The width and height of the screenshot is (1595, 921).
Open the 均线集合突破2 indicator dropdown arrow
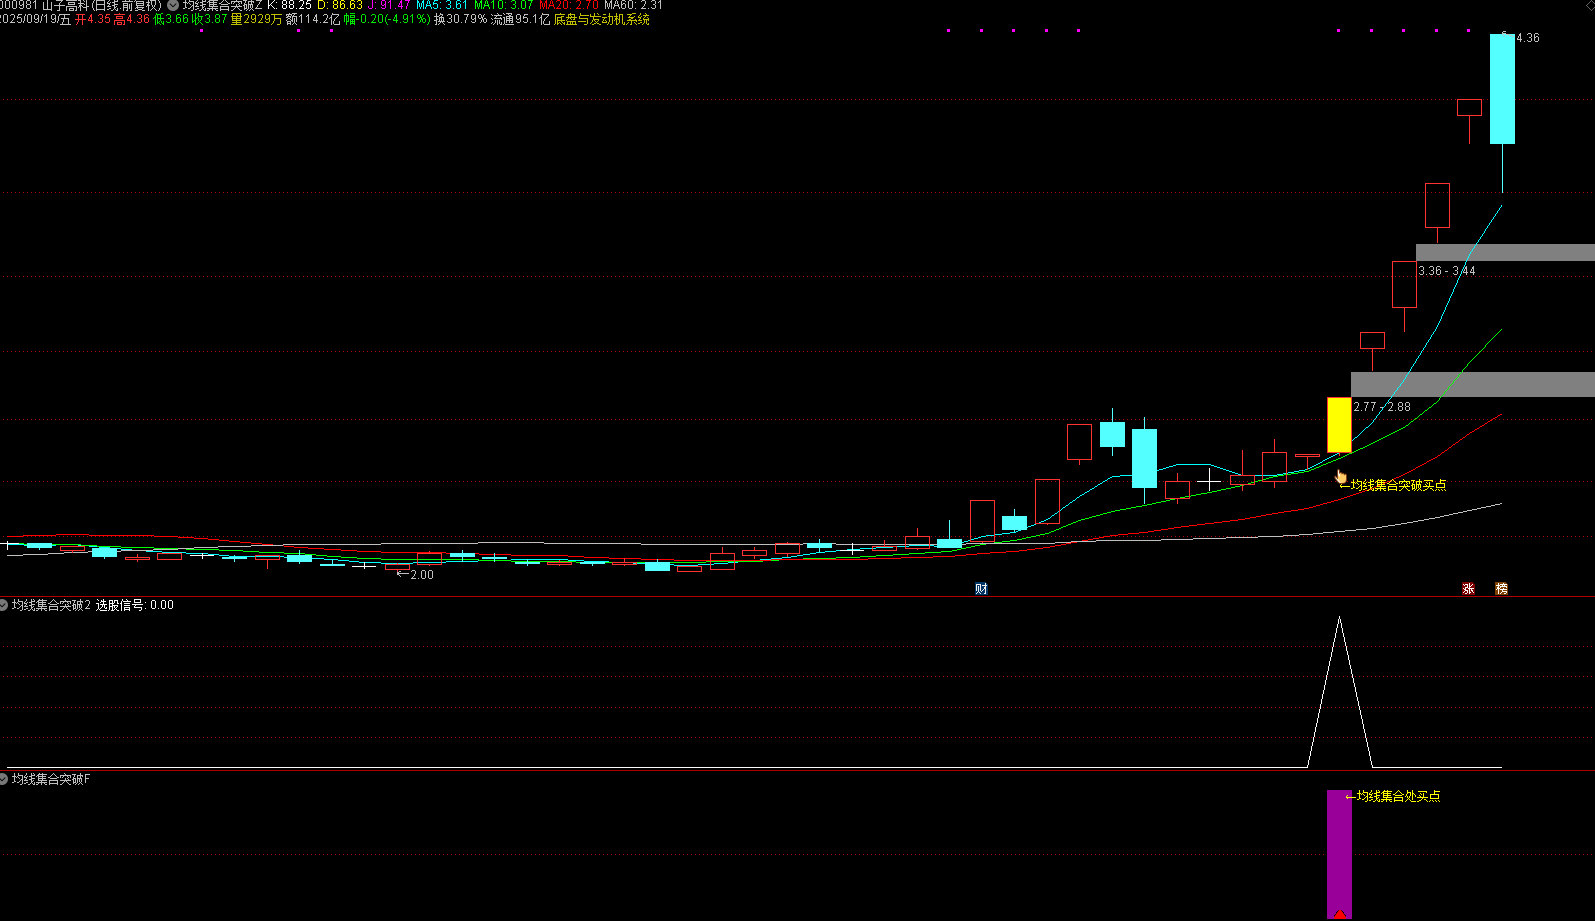click(4, 605)
